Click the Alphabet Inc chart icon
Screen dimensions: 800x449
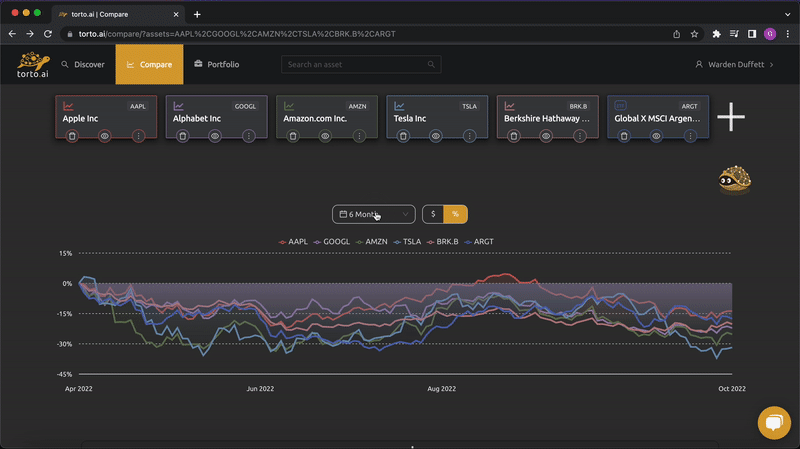pos(178,106)
